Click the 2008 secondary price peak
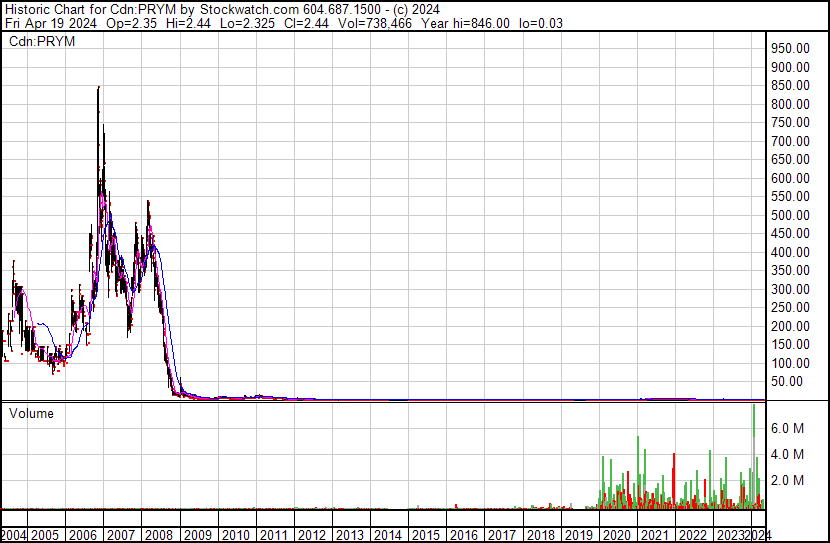 point(148,205)
